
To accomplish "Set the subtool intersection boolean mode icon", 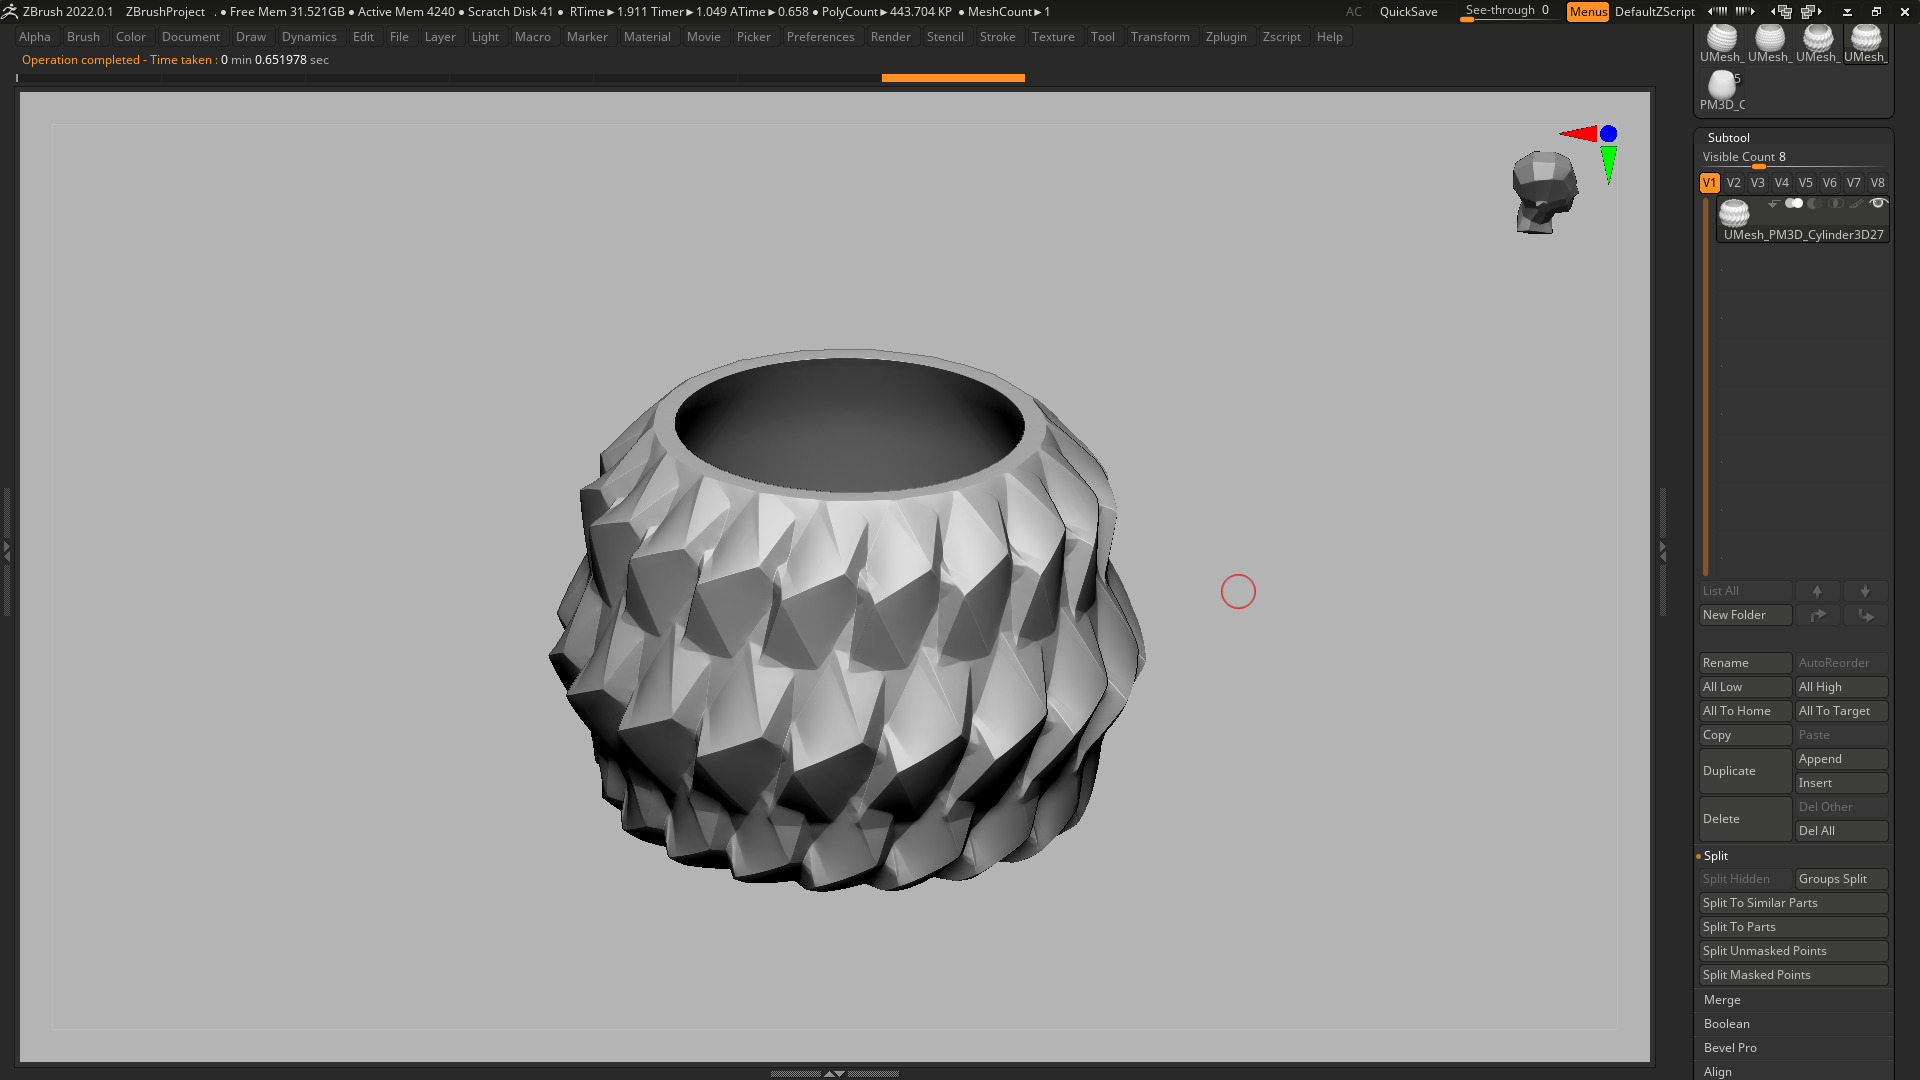I will (x=1836, y=203).
